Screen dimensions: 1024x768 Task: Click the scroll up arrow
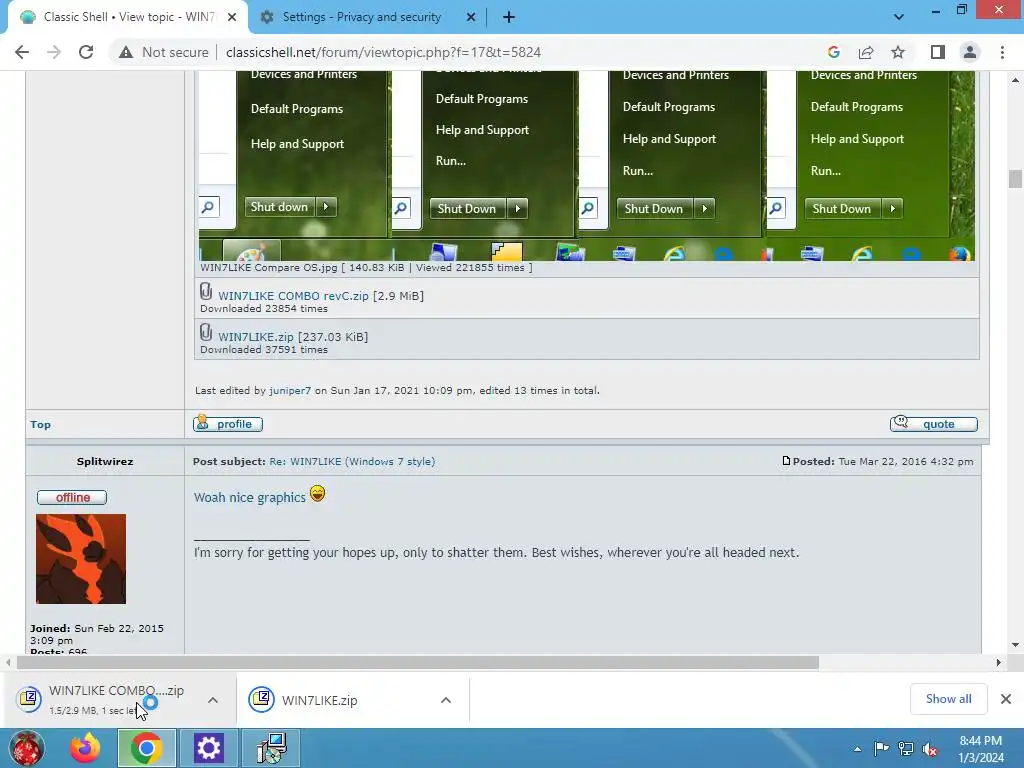pos(1015,80)
